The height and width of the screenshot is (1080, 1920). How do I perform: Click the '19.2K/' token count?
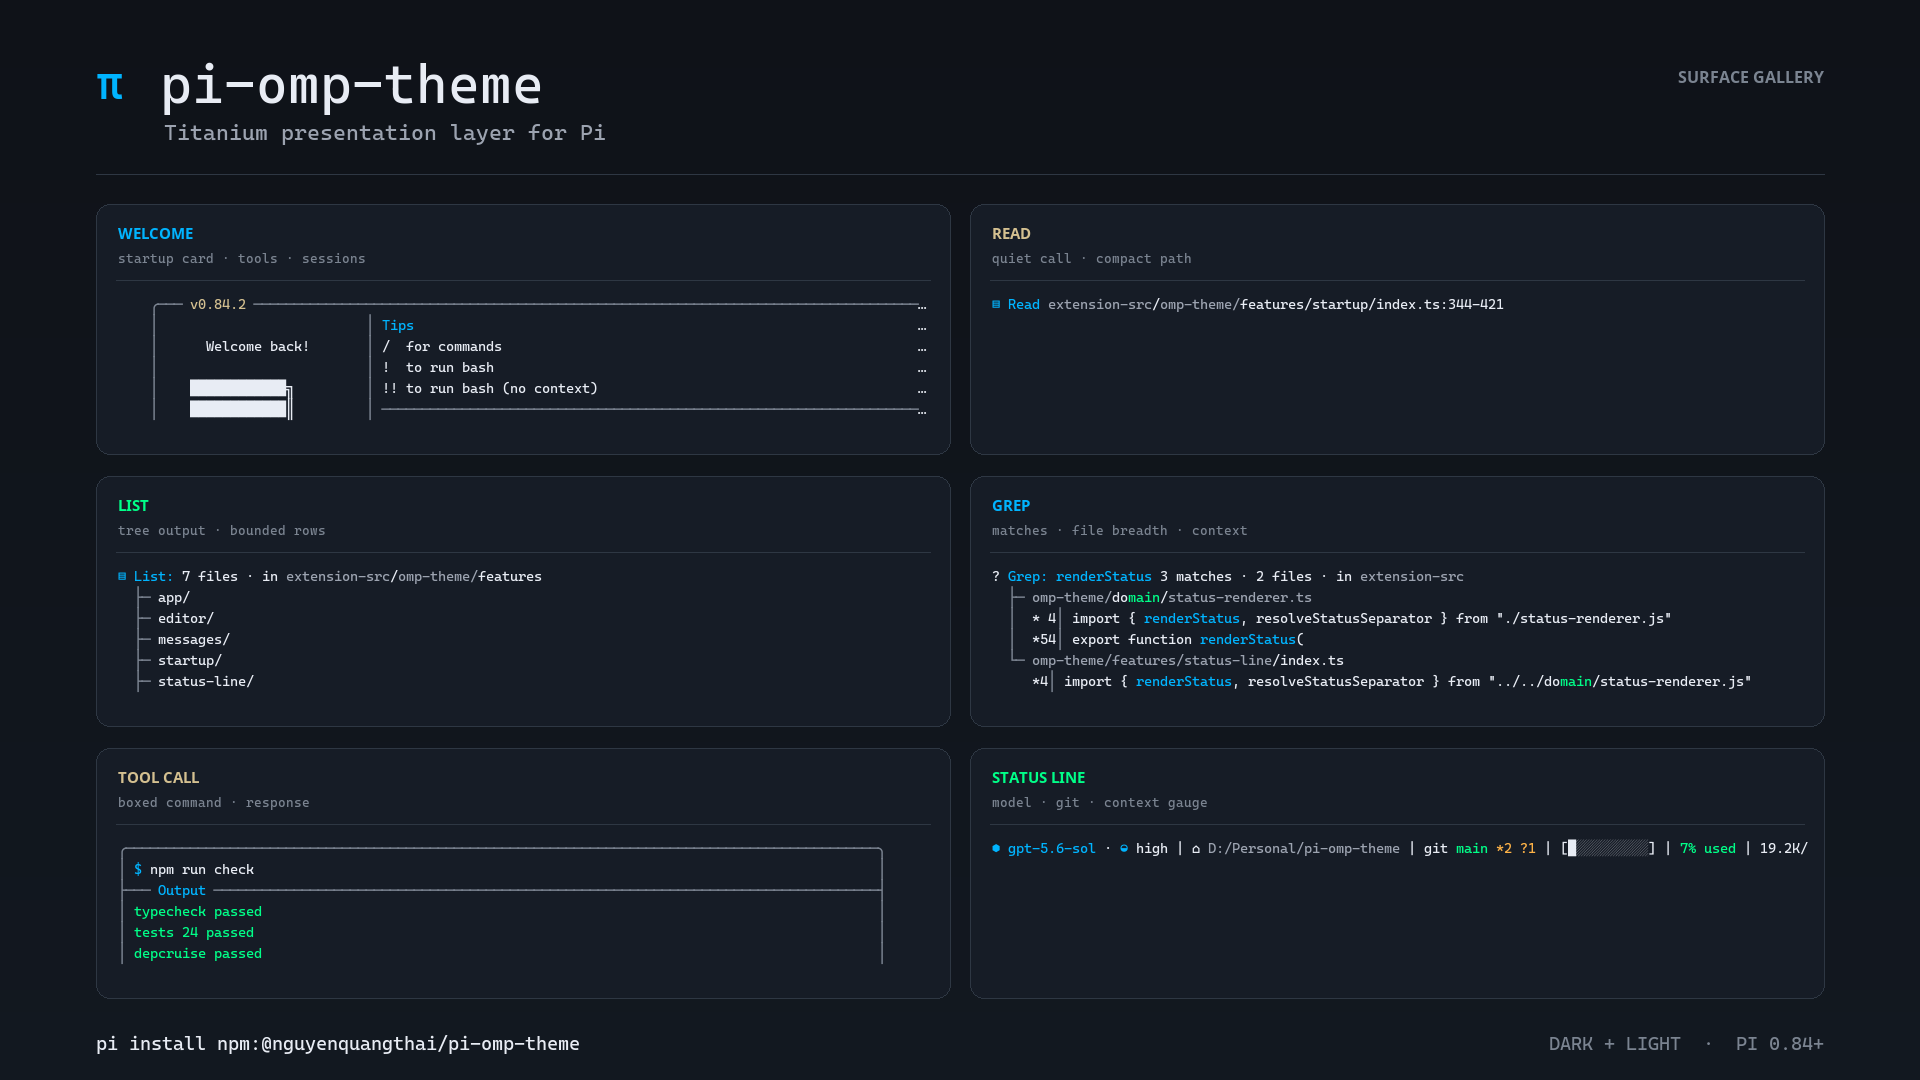point(1784,848)
